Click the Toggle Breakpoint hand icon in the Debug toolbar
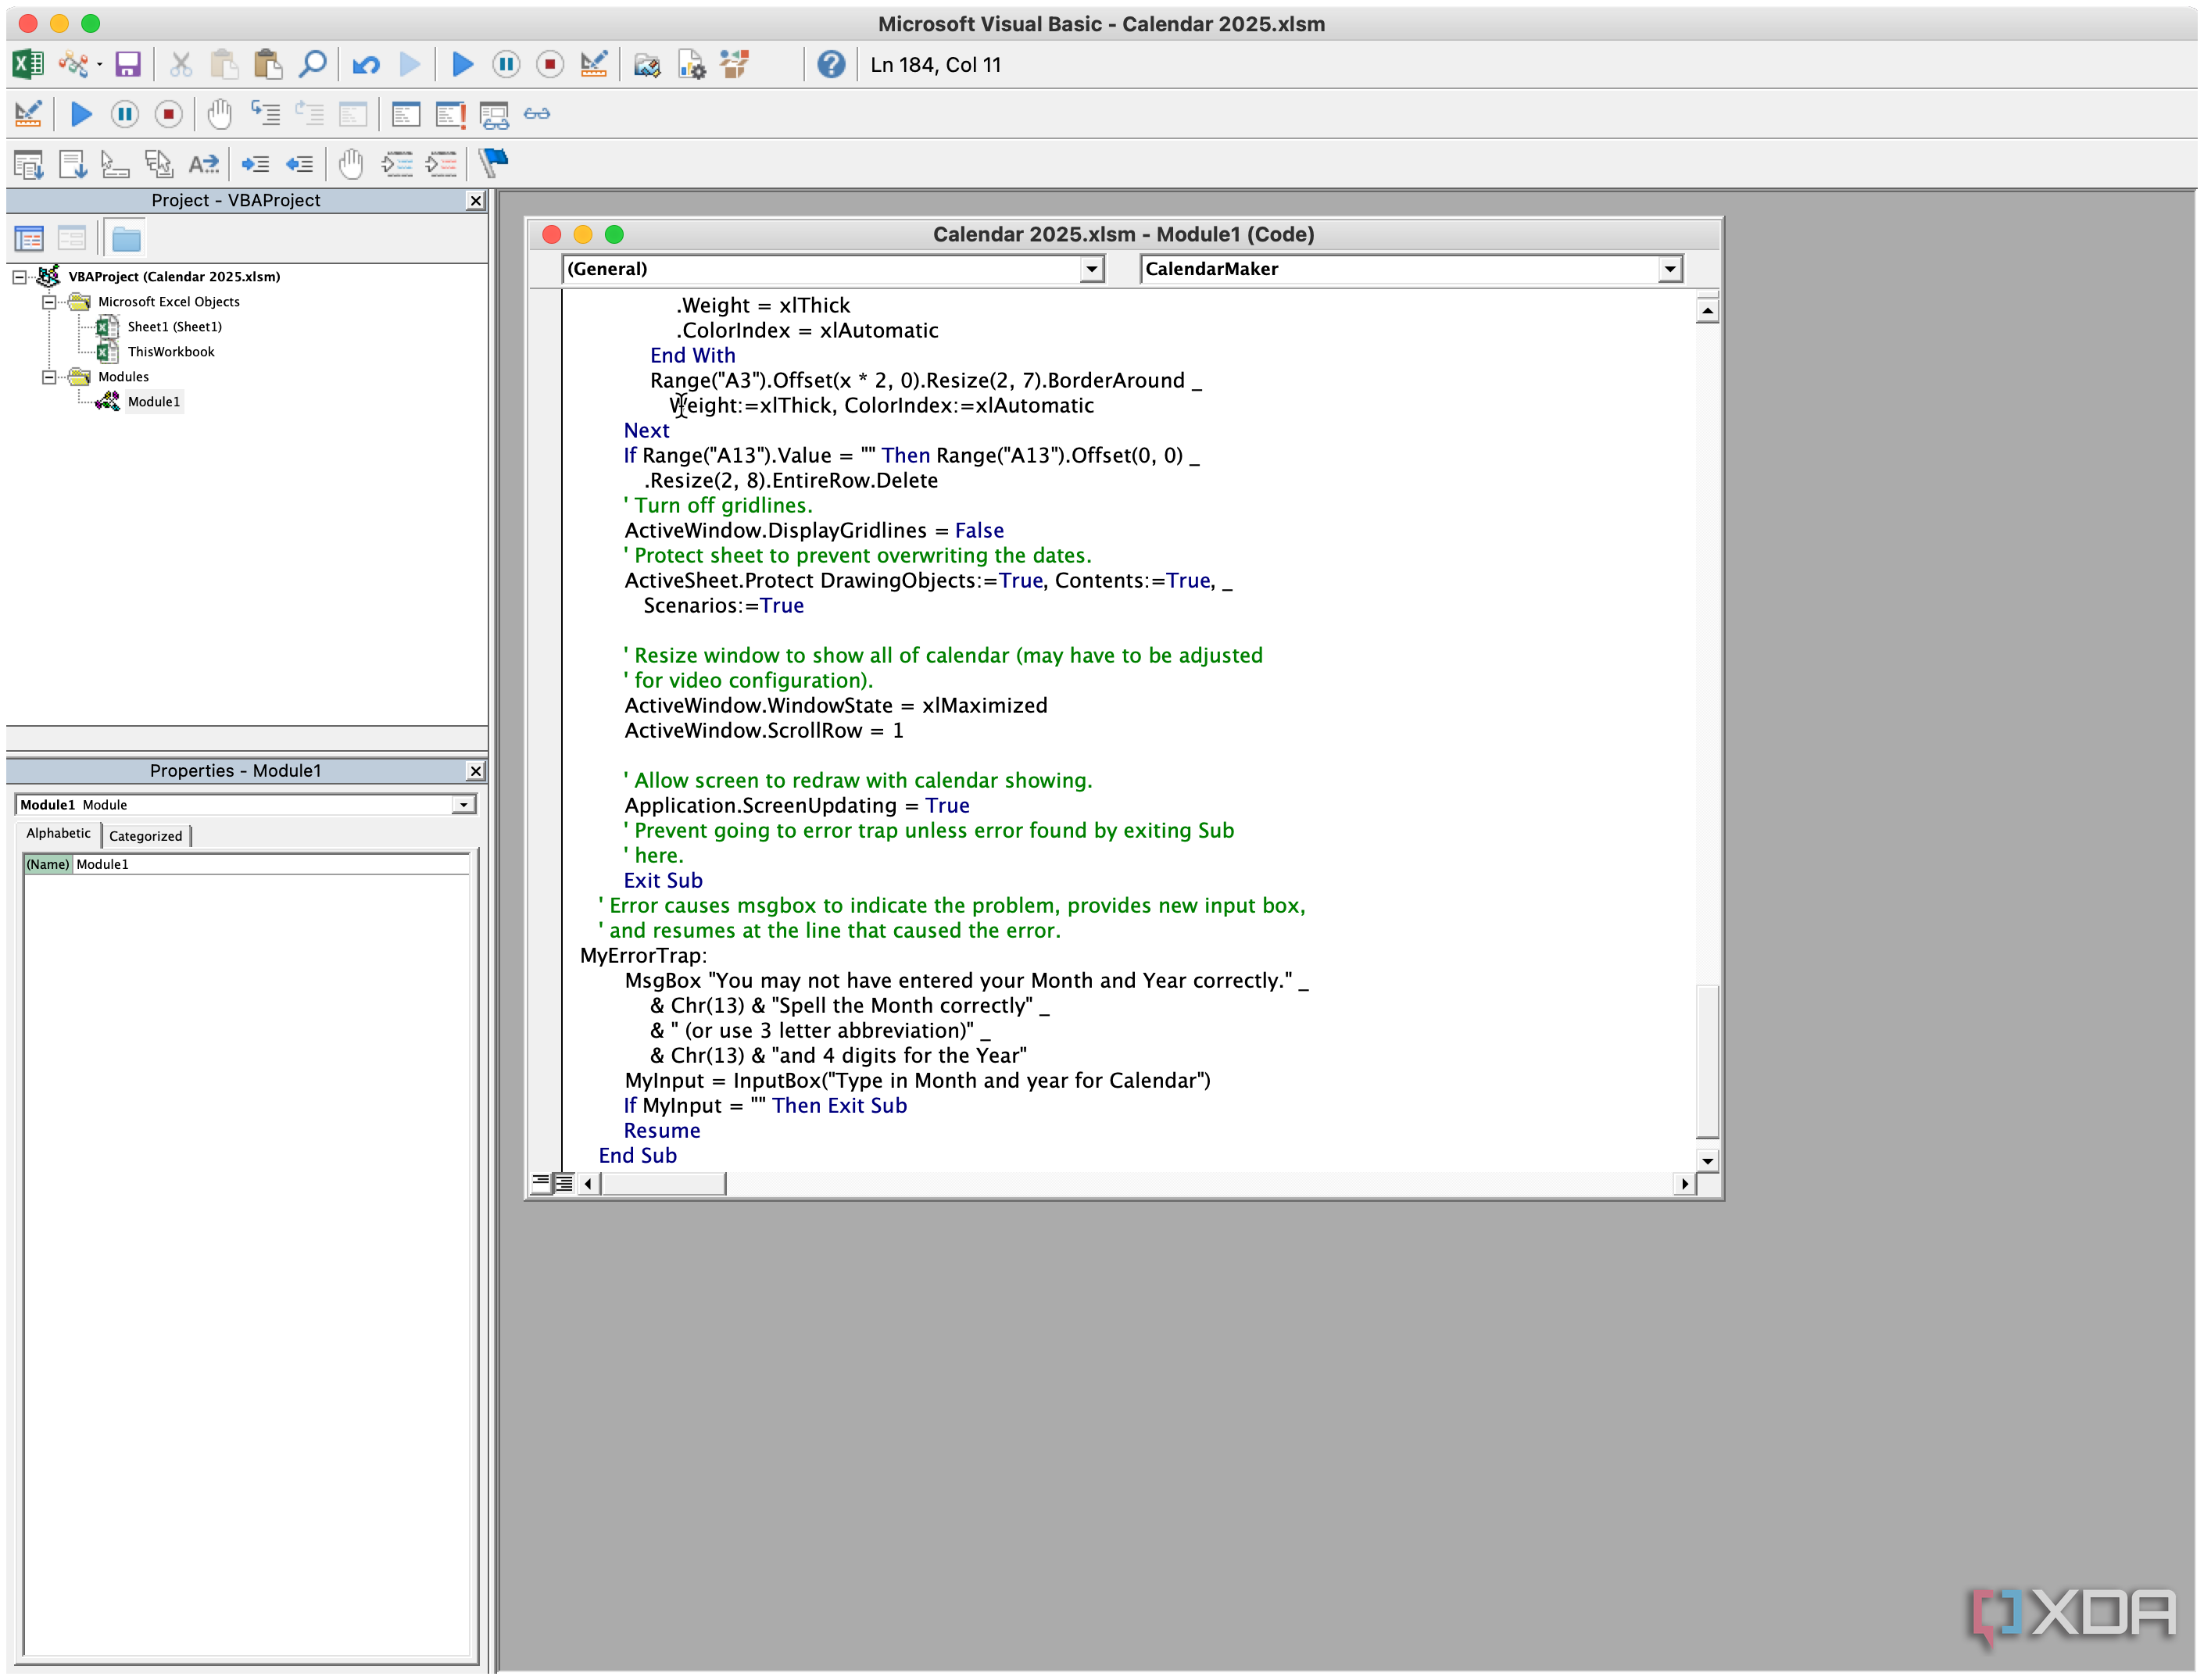The image size is (2204, 1680). point(219,114)
